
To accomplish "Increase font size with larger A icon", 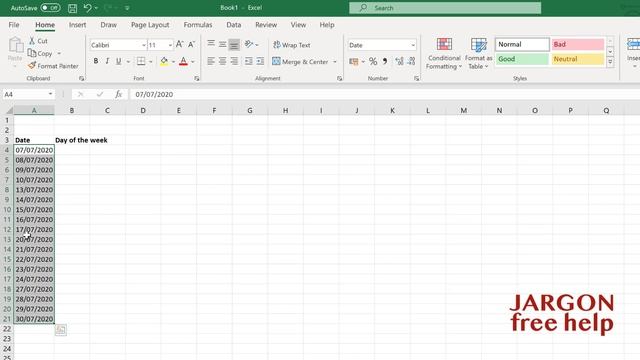I will click(x=179, y=44).
